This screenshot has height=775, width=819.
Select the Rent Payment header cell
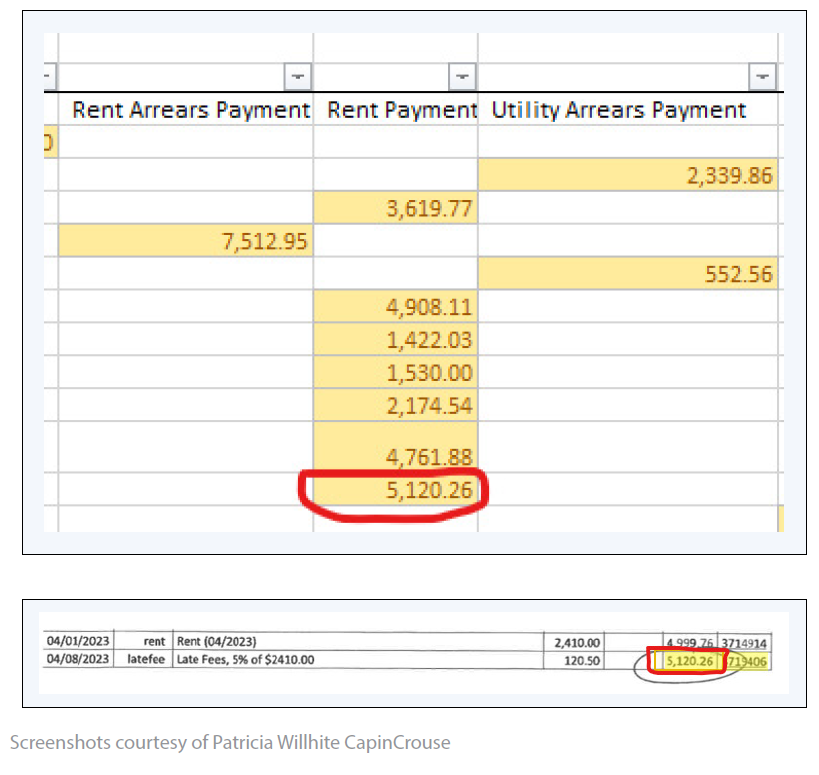[402, 110]
